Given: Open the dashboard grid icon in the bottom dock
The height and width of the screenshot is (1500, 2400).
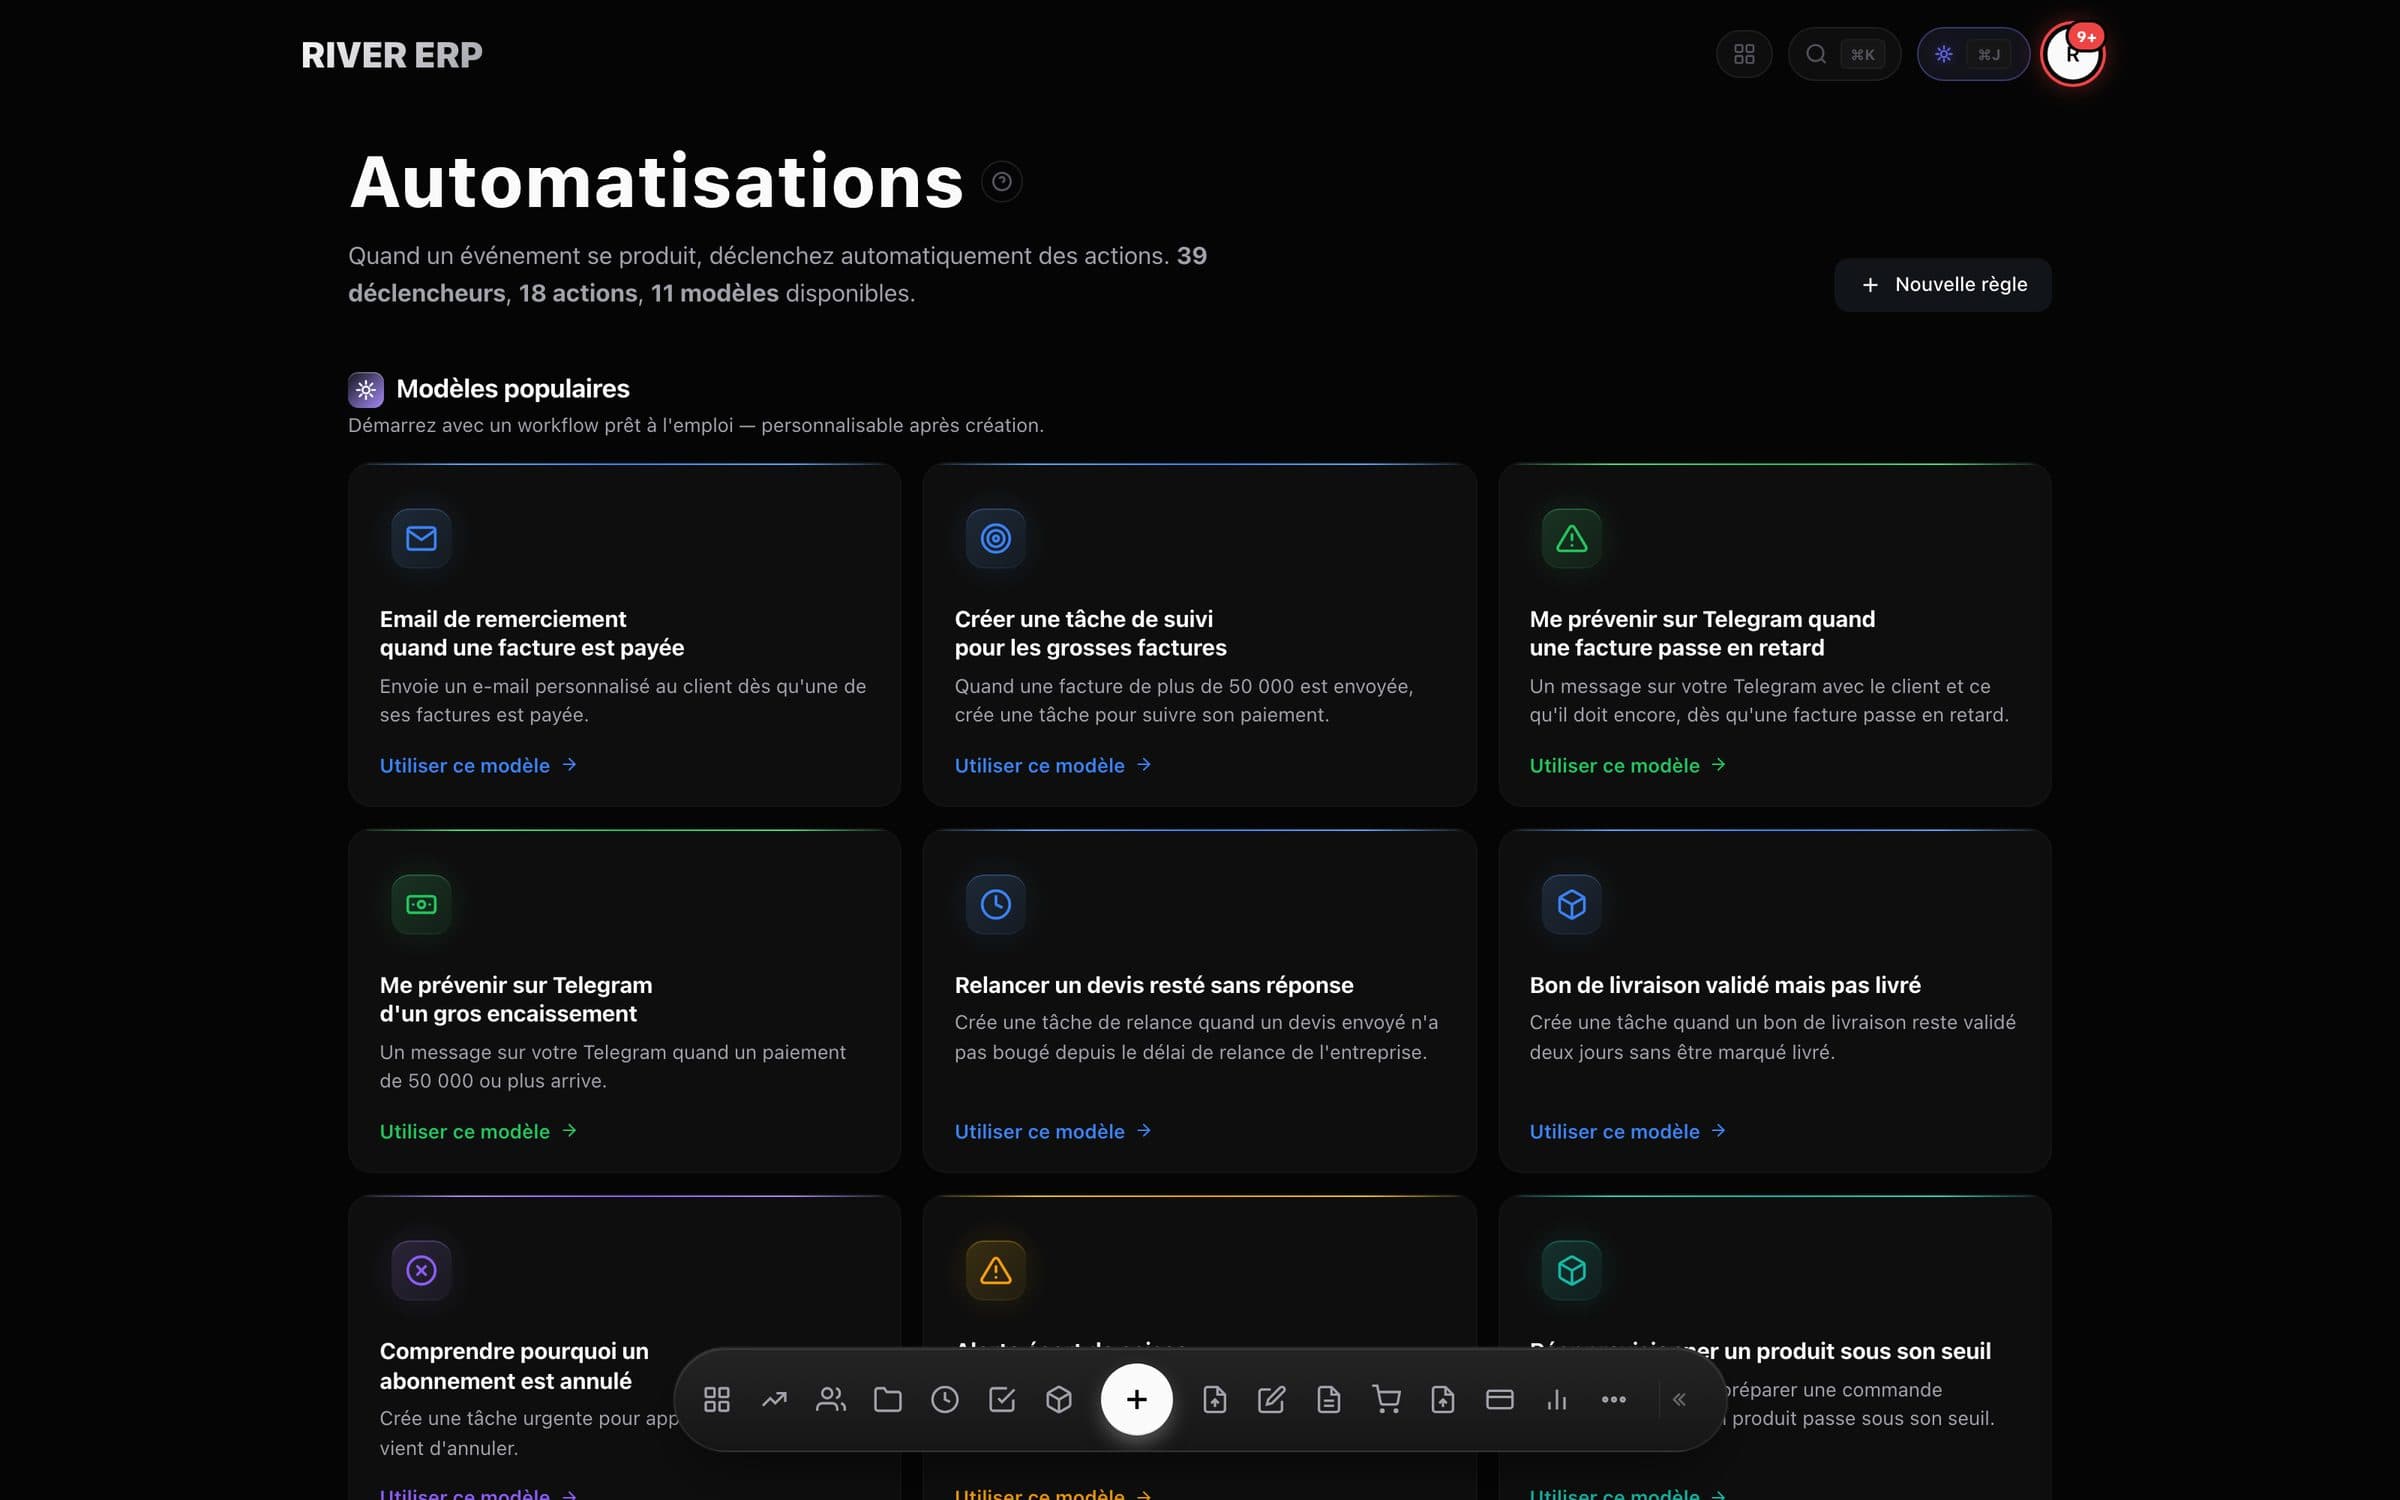Looking at the screenshot, I should coord(716,1399).
